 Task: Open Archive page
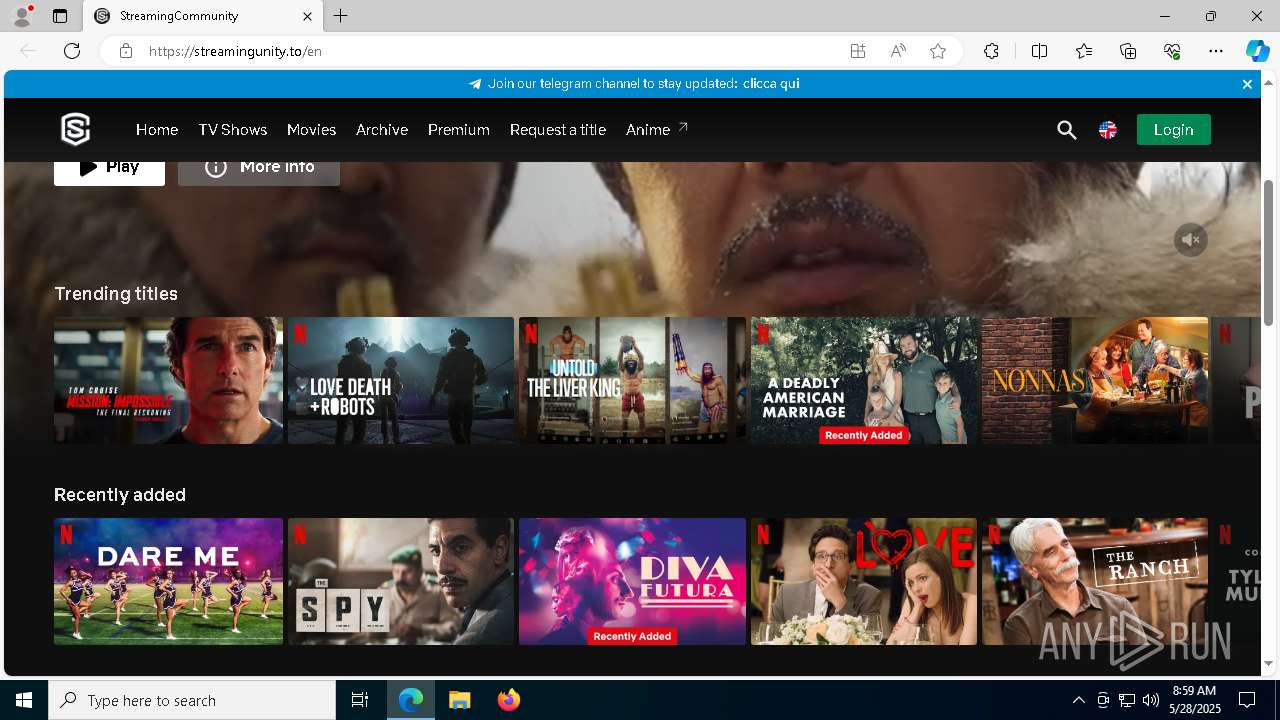point(382,130)
